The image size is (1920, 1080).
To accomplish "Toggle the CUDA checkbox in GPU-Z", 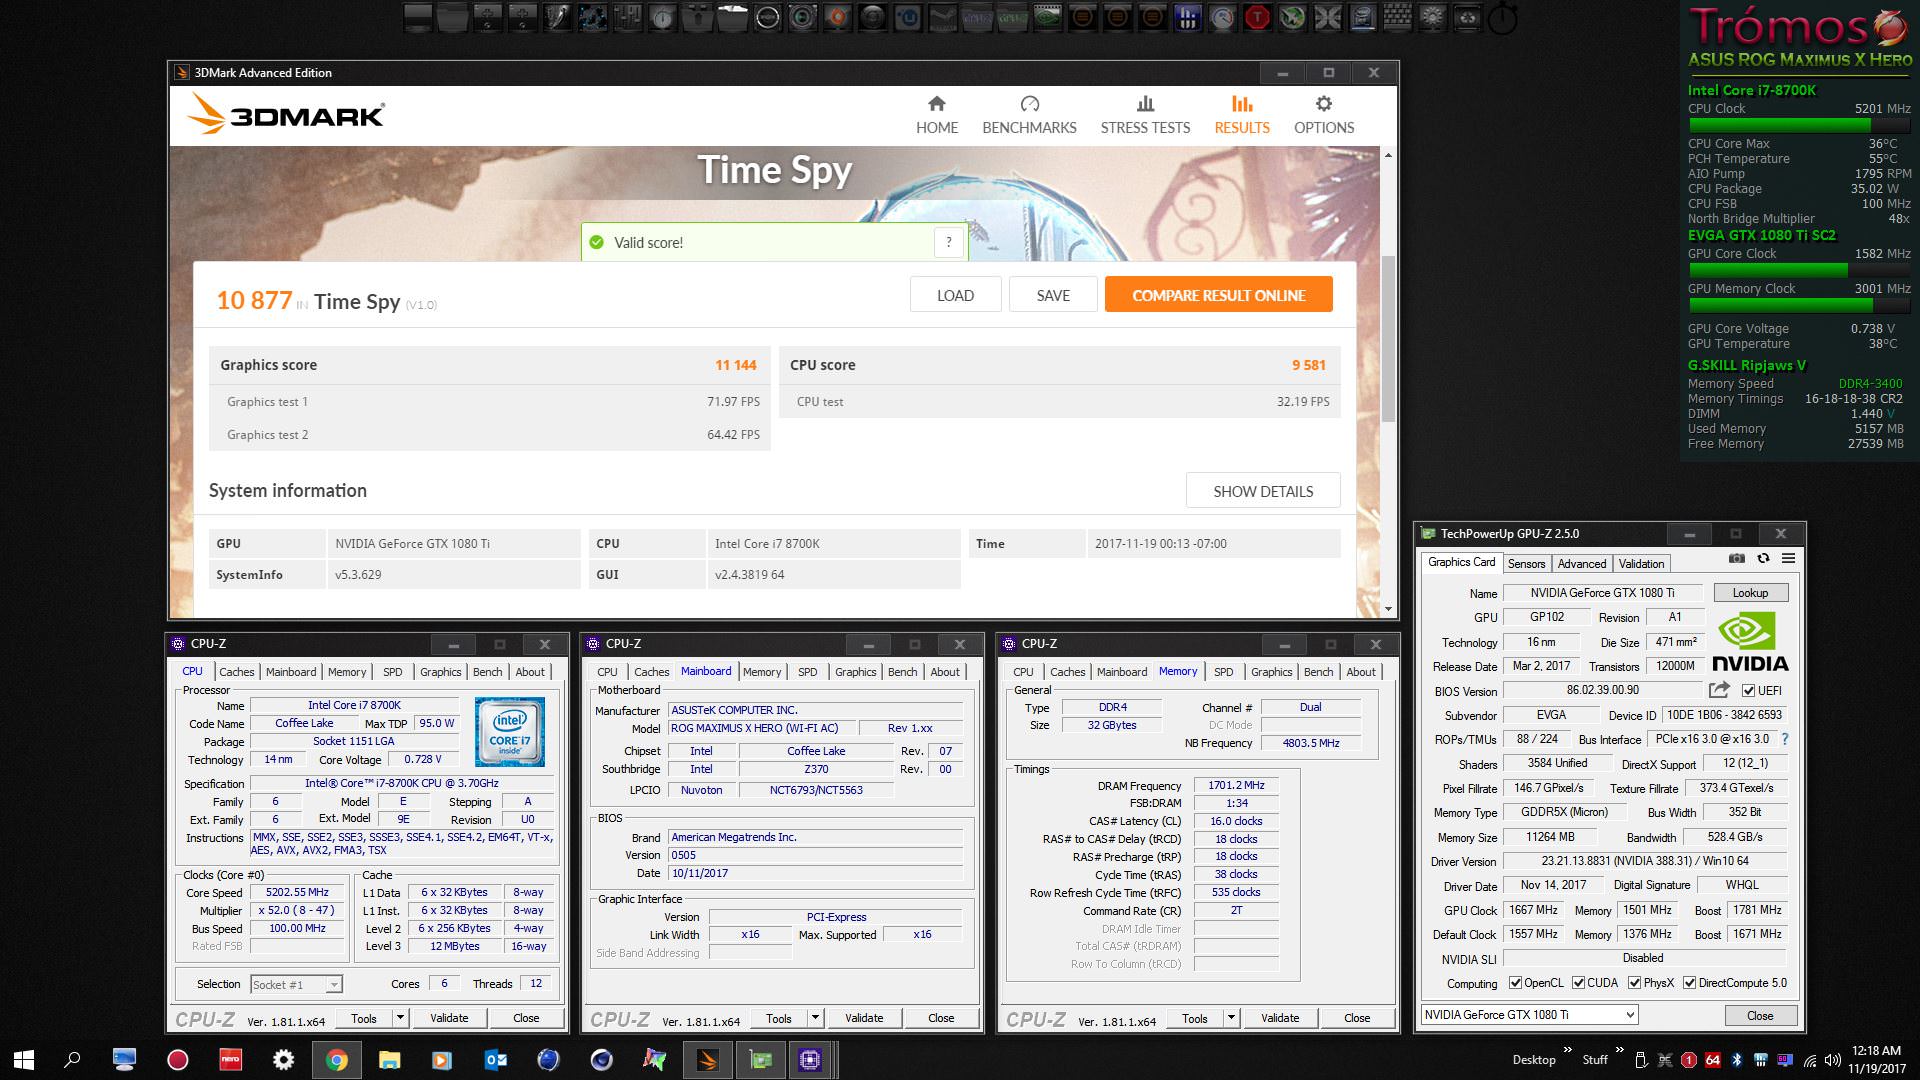I will click(x=1578, y=983).
